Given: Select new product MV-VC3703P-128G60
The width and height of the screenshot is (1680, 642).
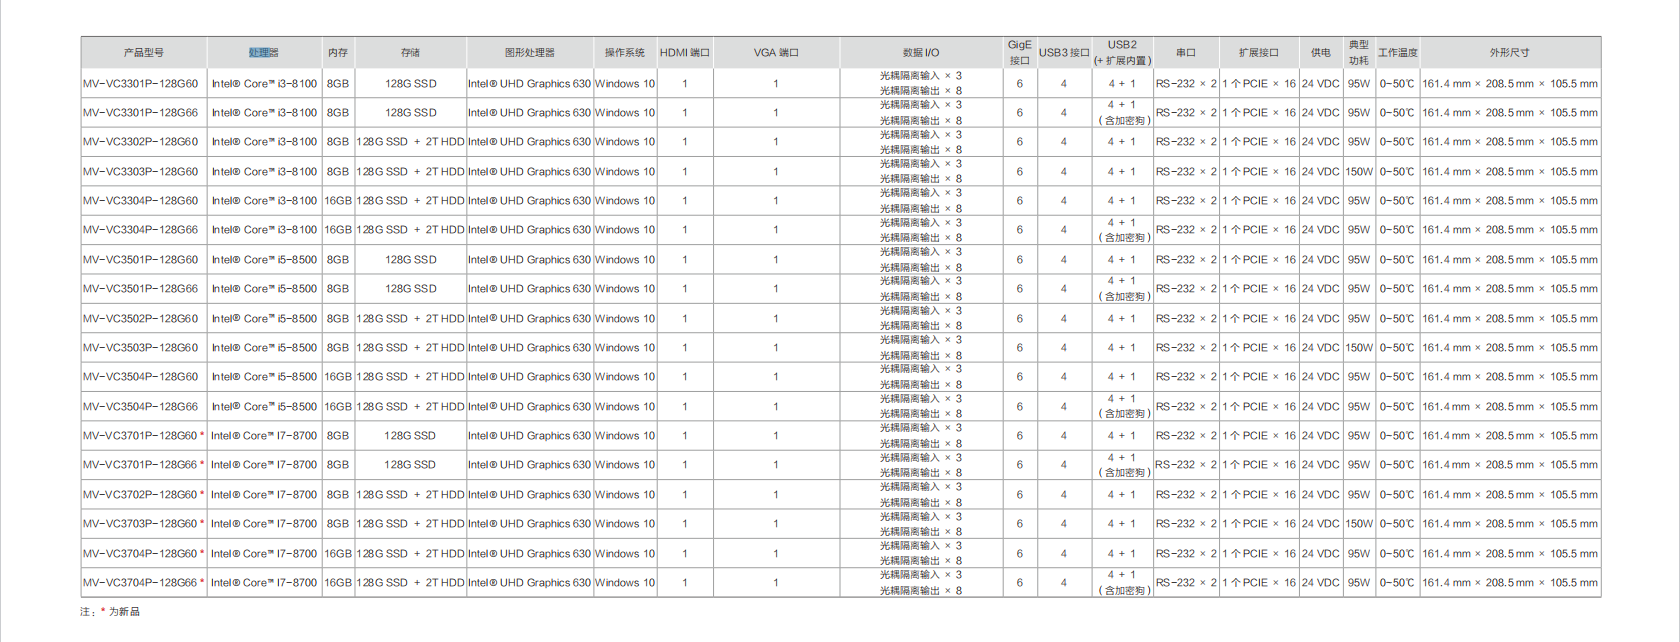Looking at the screenshot, I should 141,524.
